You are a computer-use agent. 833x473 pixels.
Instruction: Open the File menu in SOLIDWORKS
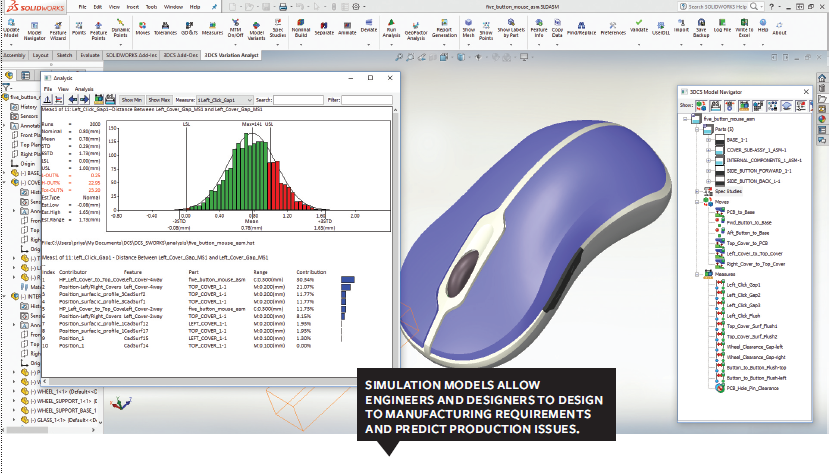coord(82,7)
